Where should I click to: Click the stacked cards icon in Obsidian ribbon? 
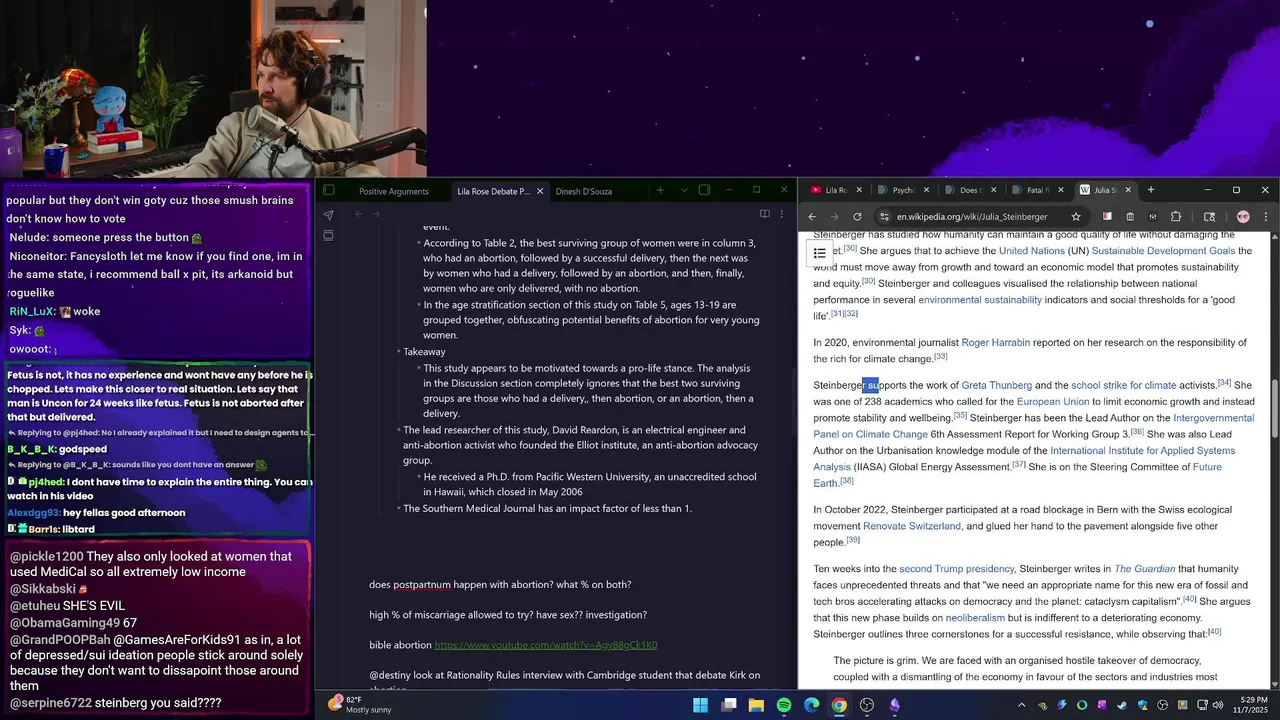tap(328, 235)
